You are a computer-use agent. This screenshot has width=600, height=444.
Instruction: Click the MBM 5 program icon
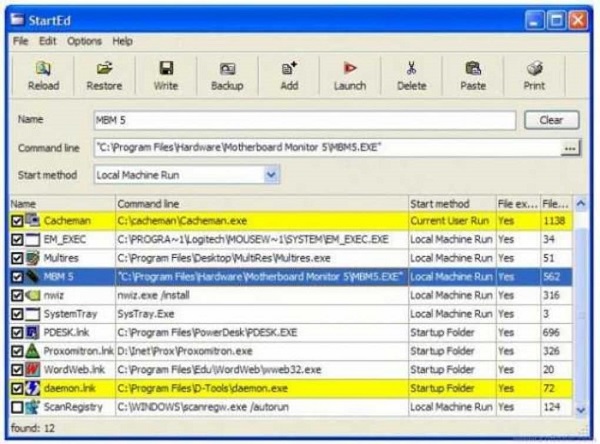(33, 276)
